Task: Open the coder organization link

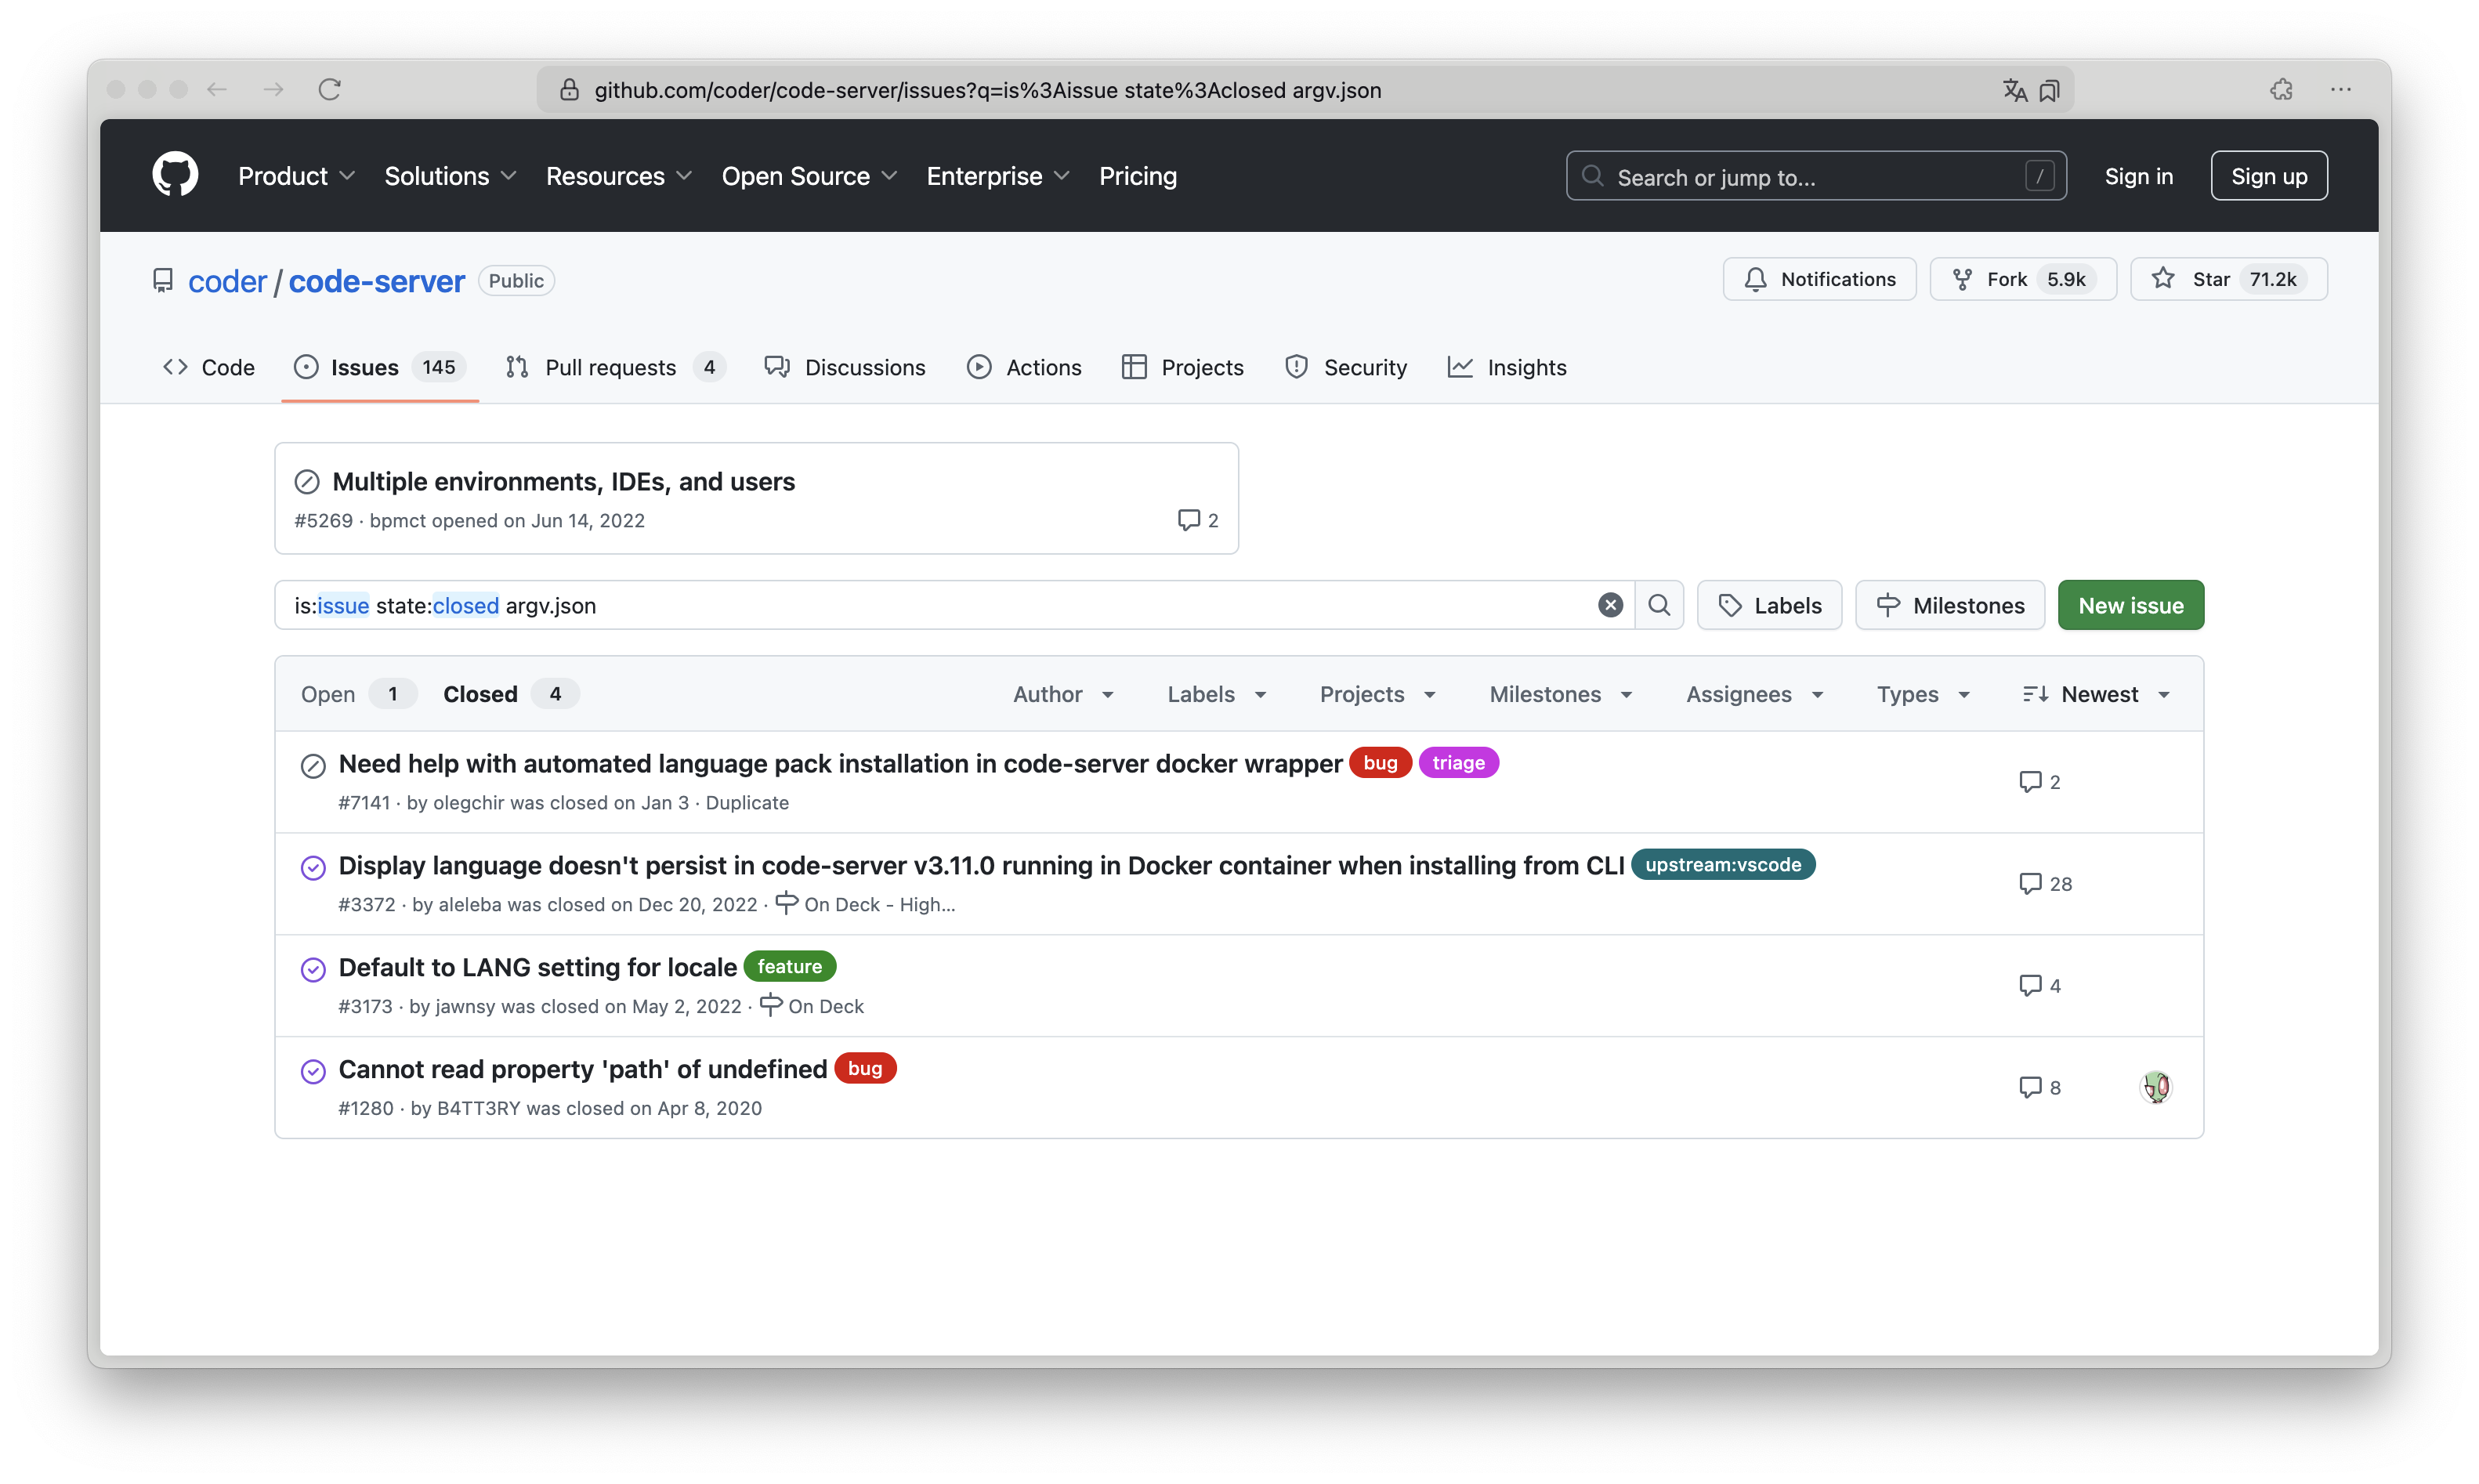Action: pos(227,281)
